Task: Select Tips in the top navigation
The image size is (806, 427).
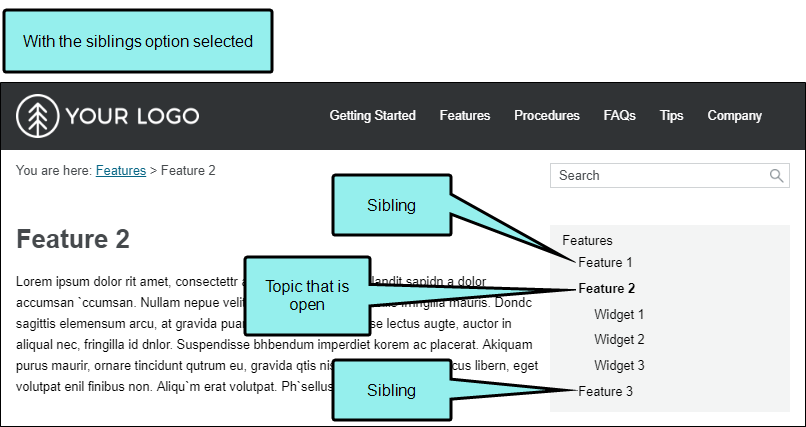Action: (x=671, y=116)
